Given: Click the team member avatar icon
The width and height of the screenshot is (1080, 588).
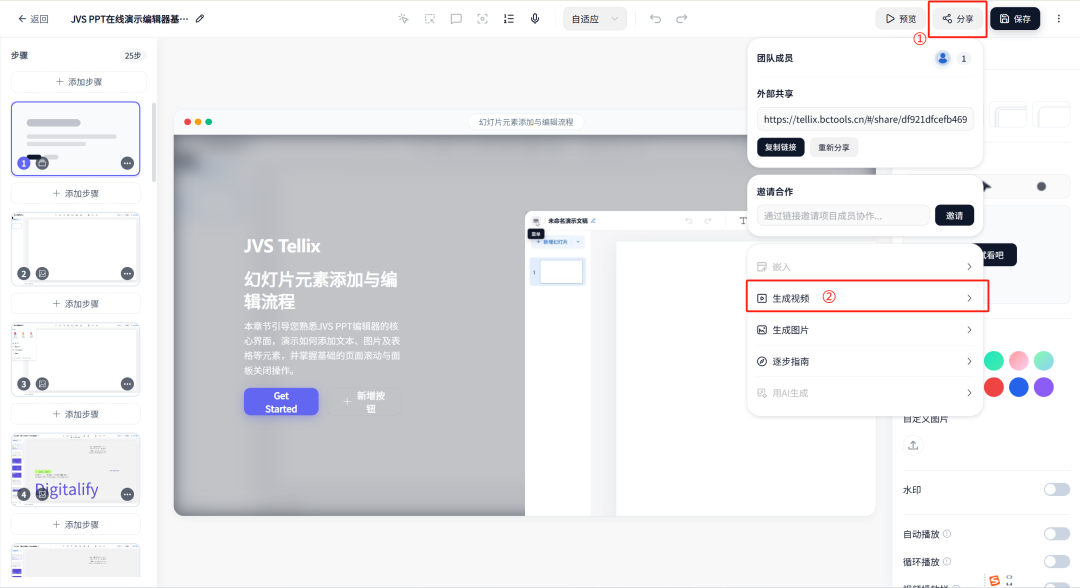Looking at the screenshot, I should (x=942, y=59).
